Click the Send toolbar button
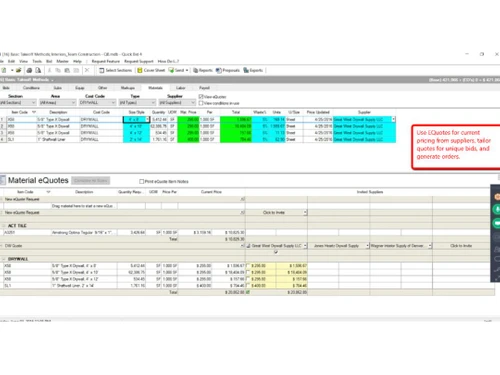Viewport: 500px width, 375px height. tap(177, 70)
